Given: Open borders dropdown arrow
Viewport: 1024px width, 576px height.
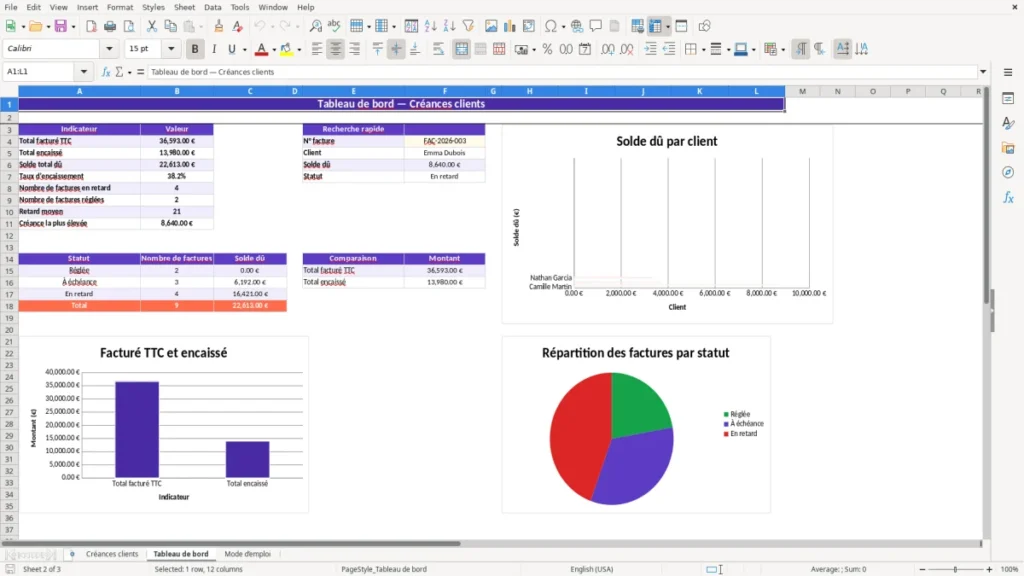Looking at the screenshot, I should pos(703,50).
